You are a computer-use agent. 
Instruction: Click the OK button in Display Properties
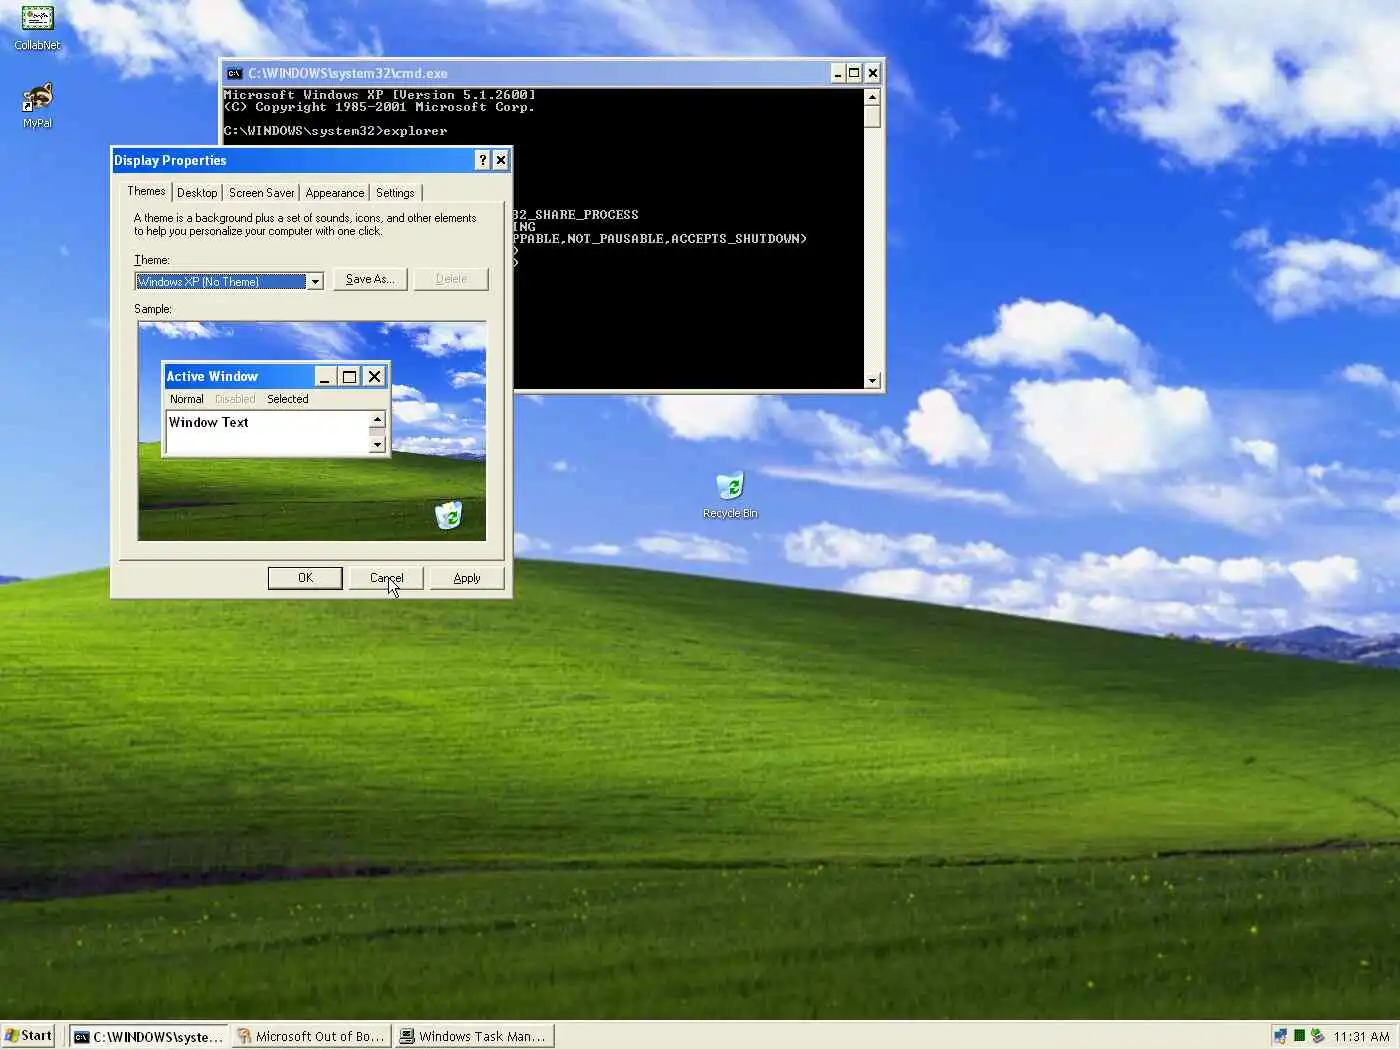[x=305, y=578]
